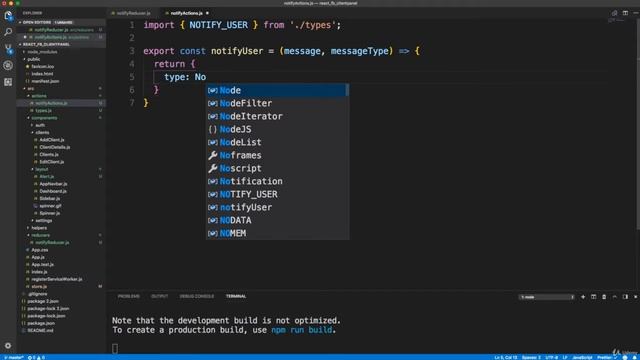Choose the NOTIFY_USER suggestion
The height and width of the screenshot is (360, 640).
pyautogui.click(x=277, y=194)
